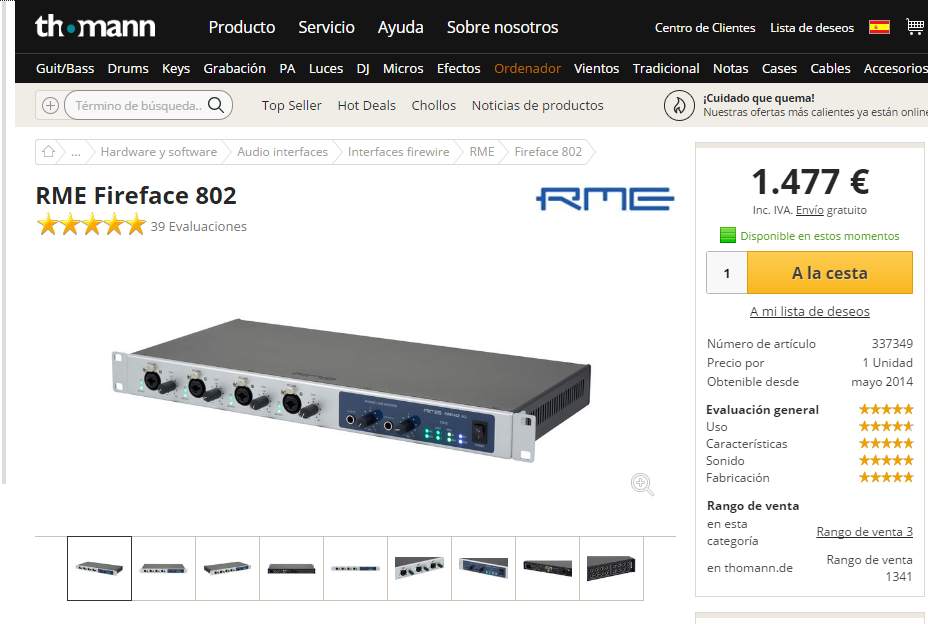
Task: Select the Keys category
Action: 176,69
